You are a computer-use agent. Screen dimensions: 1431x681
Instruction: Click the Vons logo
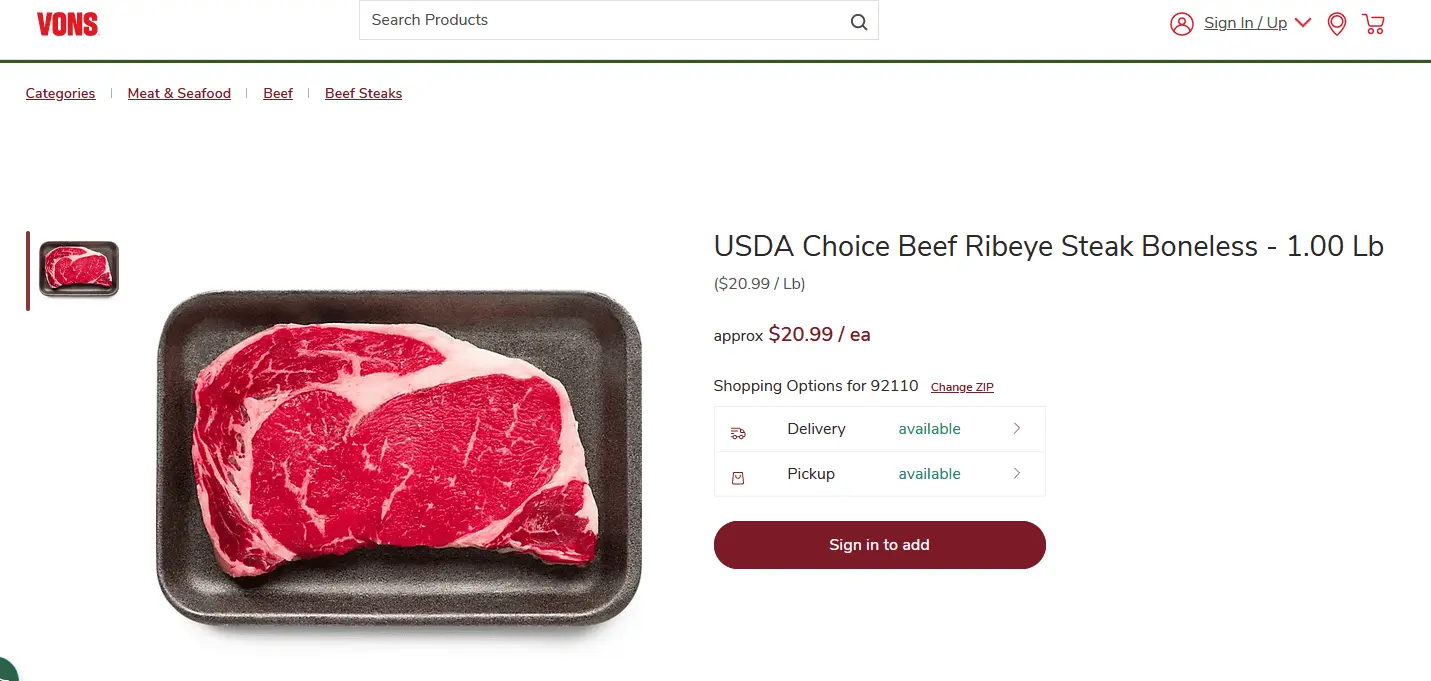click(x=67, y=24)
